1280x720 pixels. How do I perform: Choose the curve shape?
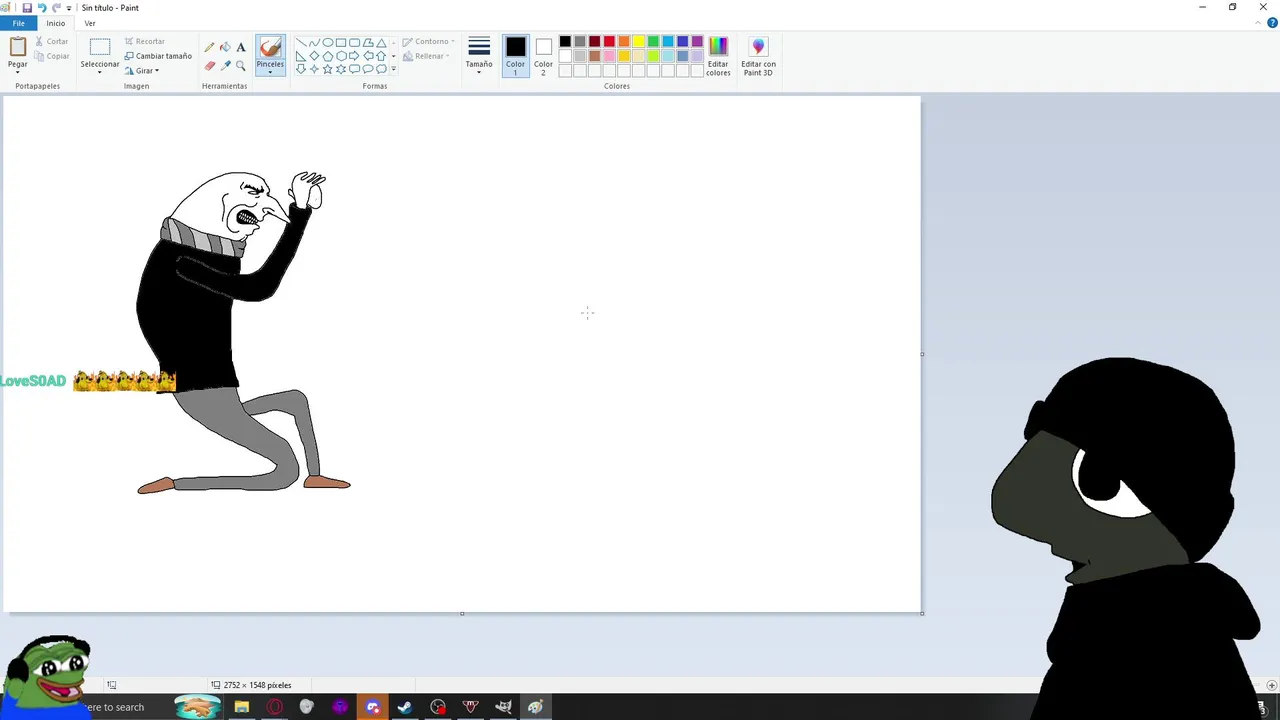click(x=314, y=43)
